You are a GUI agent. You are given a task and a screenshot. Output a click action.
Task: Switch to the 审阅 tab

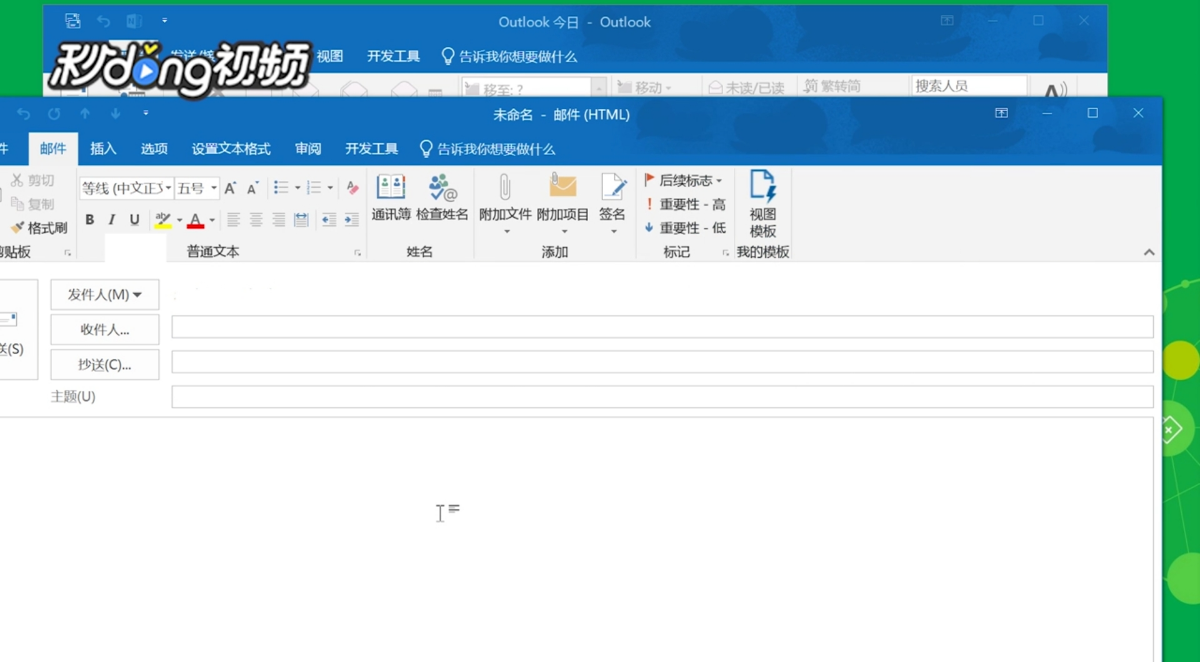[308, 149]
